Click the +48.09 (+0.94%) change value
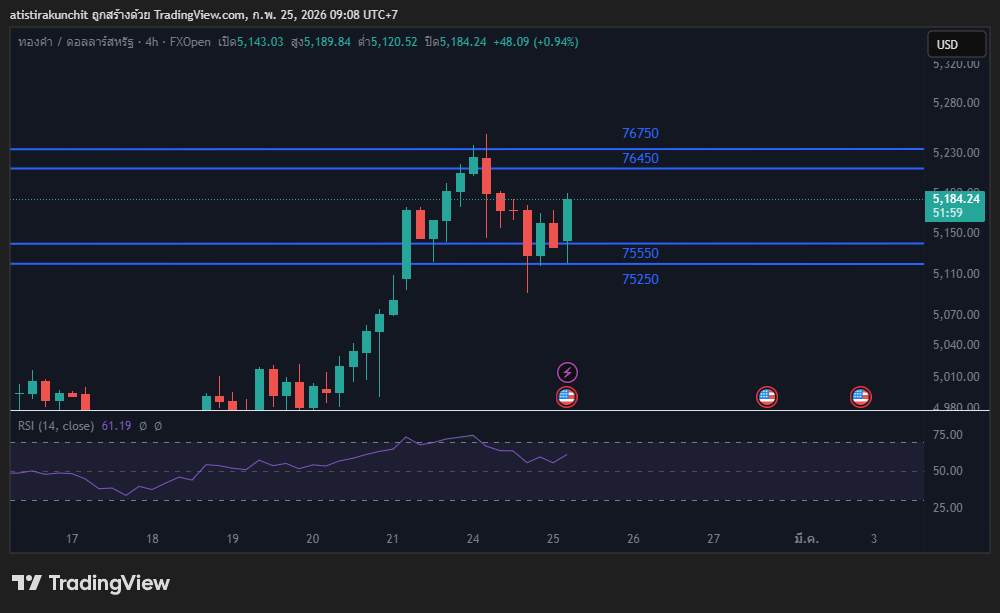Screen dimensions: 1000x613 [x=535, y=42]
